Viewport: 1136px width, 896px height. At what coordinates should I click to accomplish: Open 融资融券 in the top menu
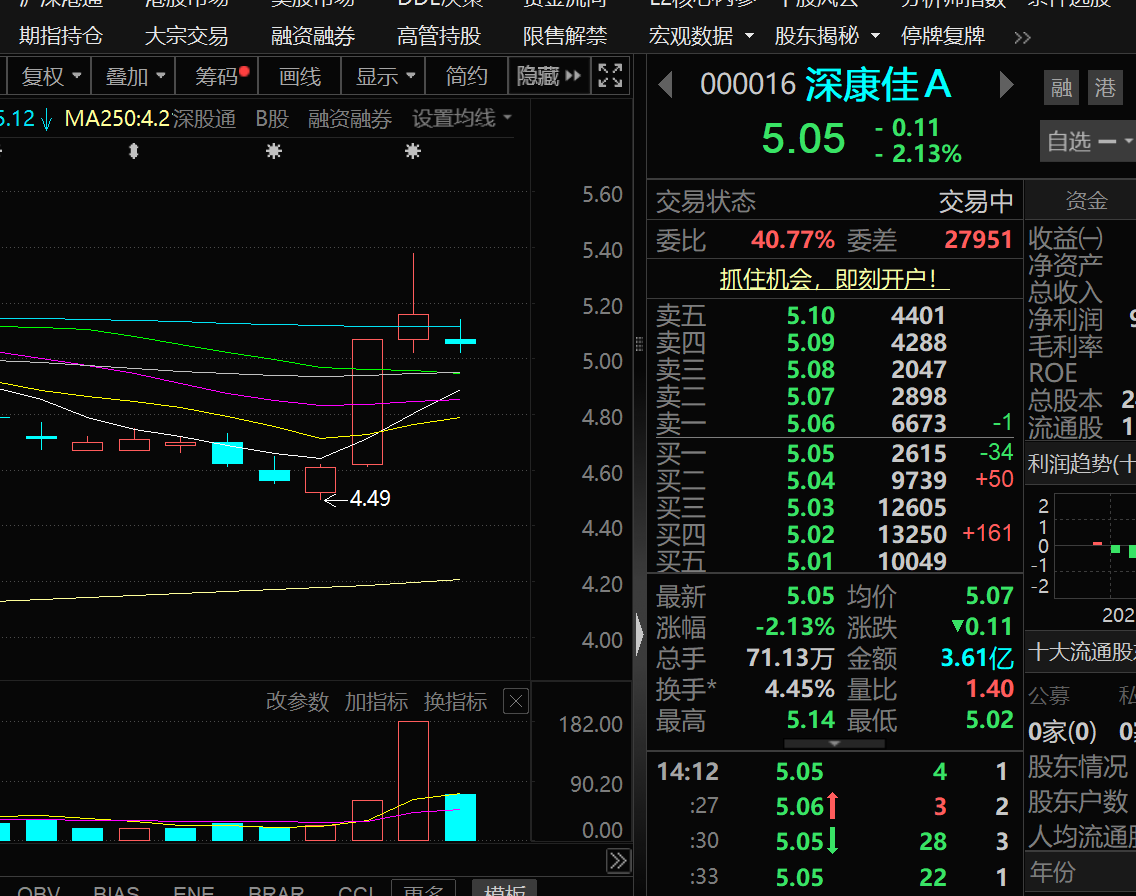coord(312,35)
